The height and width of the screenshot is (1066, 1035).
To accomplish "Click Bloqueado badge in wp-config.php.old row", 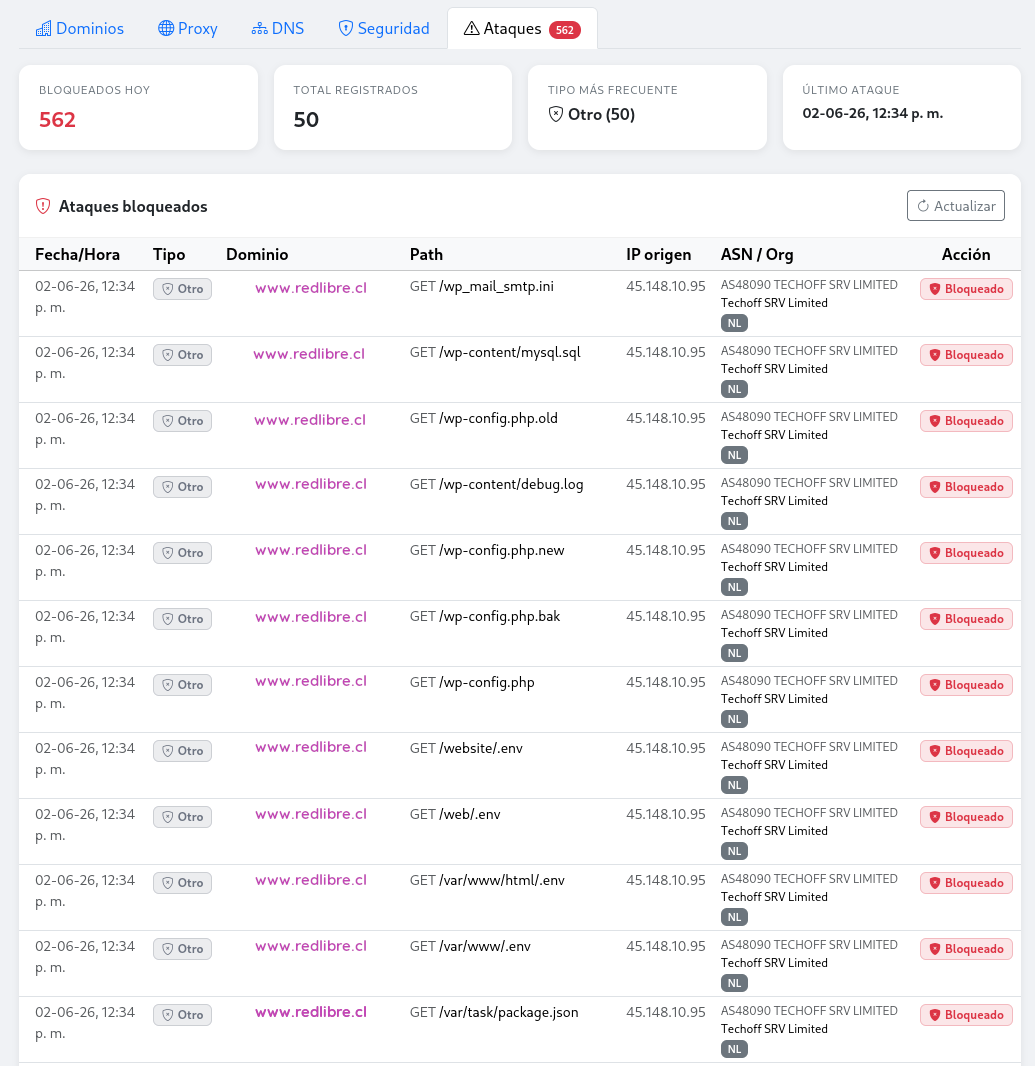I will point(966,421).
